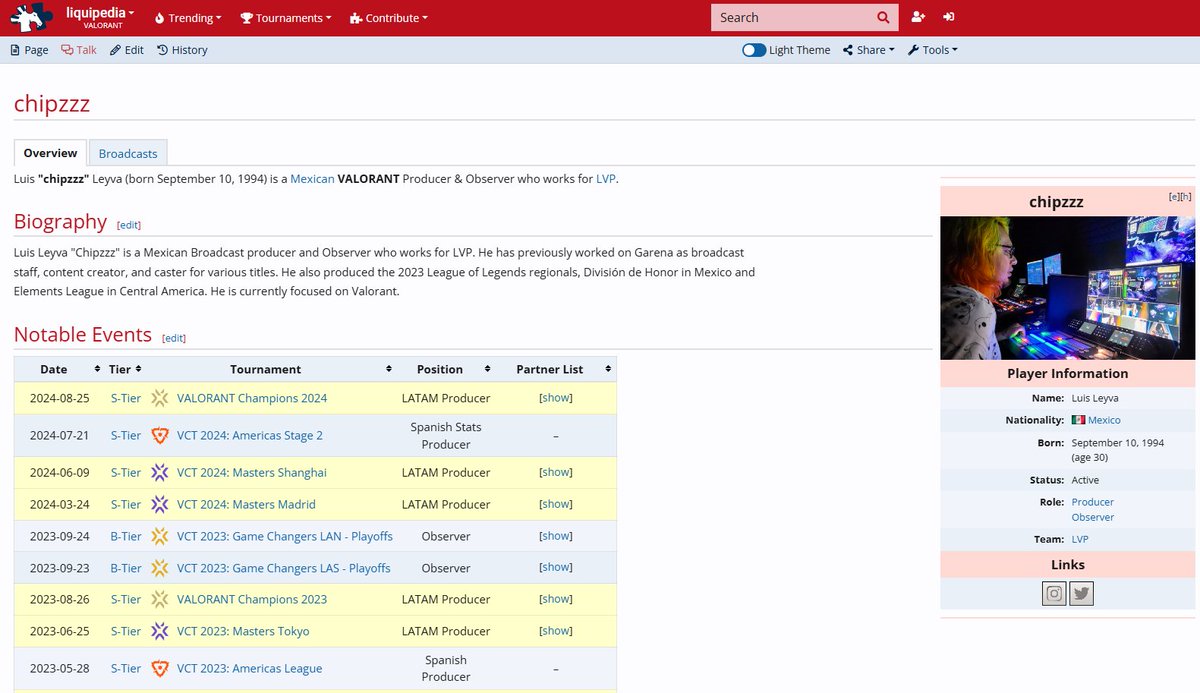Image resolution: width=1200 pixels, height=693 pixels.
Task: Click the VALORANT Champions 2023 tournament icon
Action: point(160,599)
